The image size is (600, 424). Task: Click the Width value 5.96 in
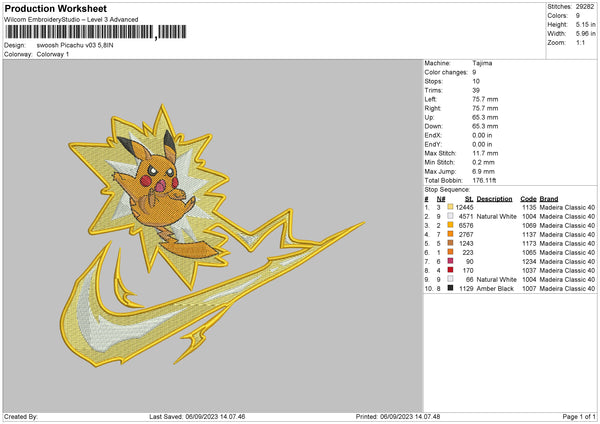click(585, 34)
